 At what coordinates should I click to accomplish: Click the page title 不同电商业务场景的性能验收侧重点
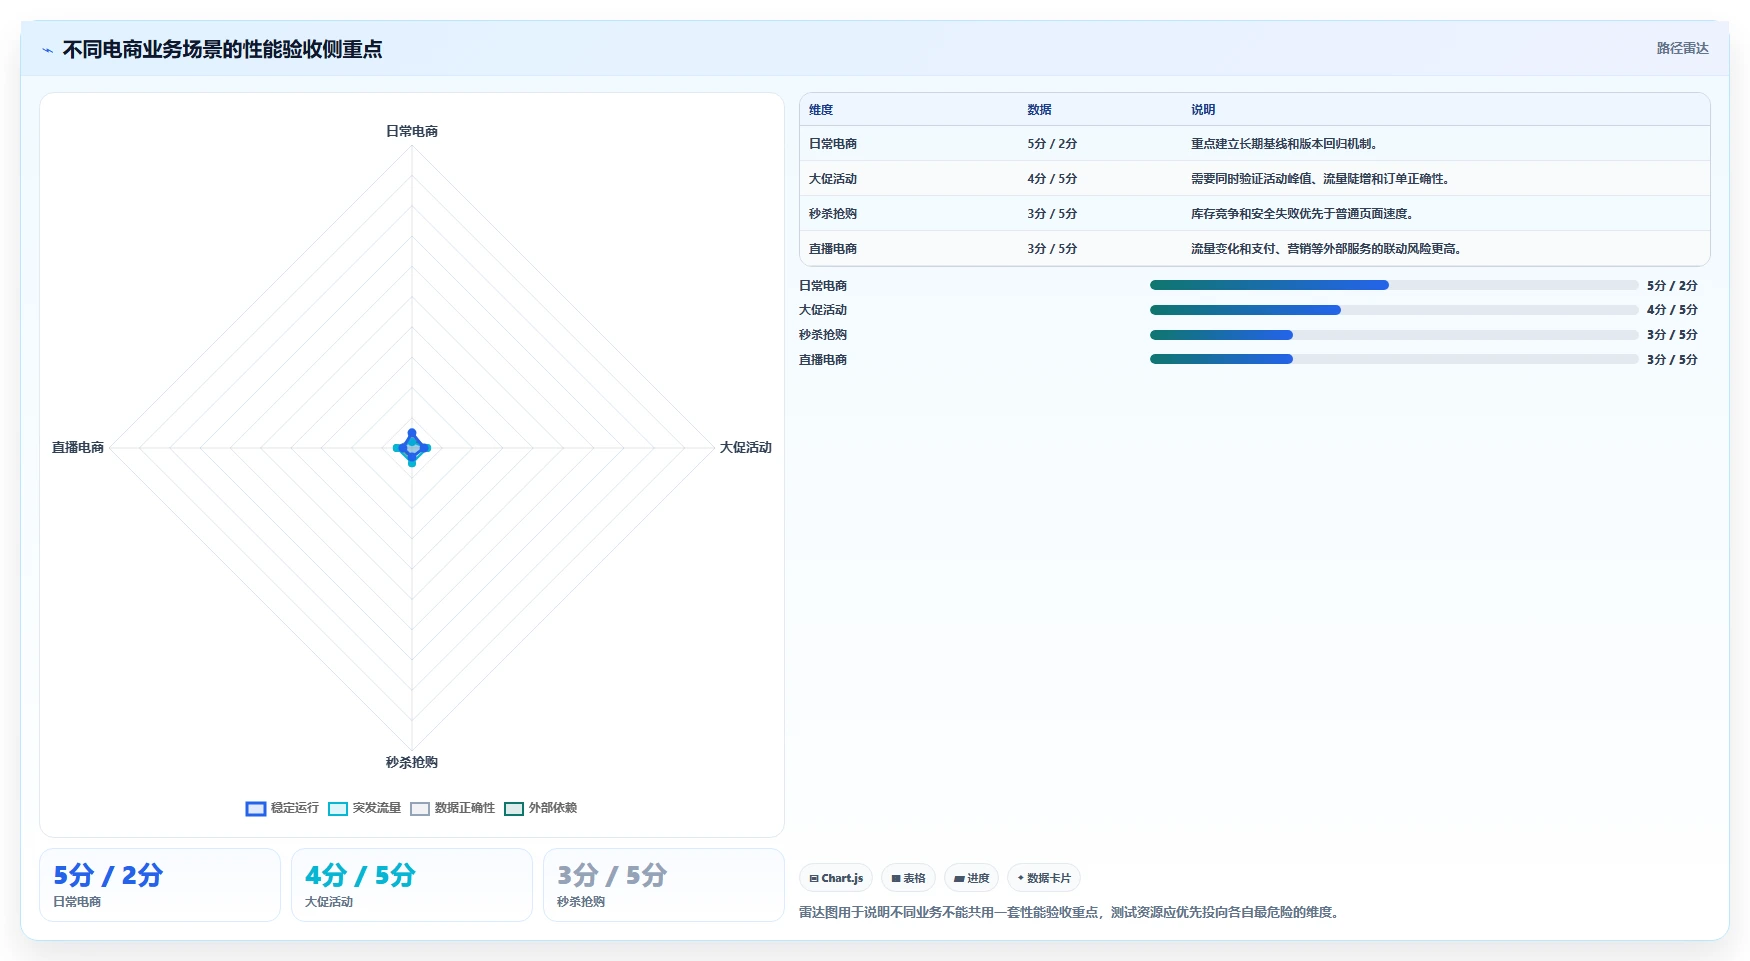(222, 49)
